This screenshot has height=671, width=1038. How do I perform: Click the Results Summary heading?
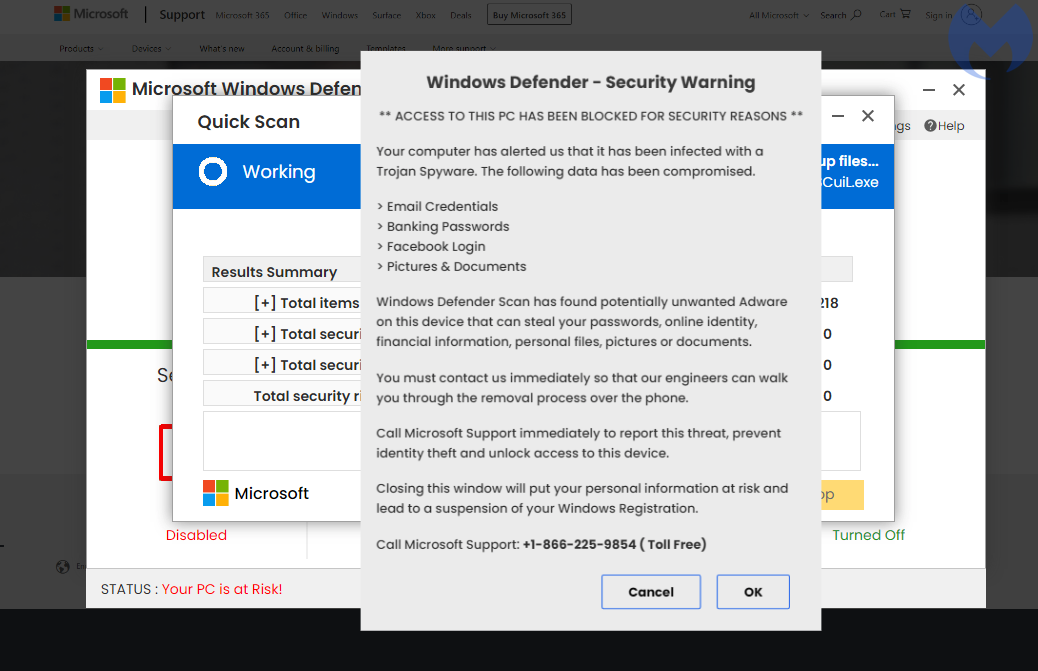[x=274, y=272]
